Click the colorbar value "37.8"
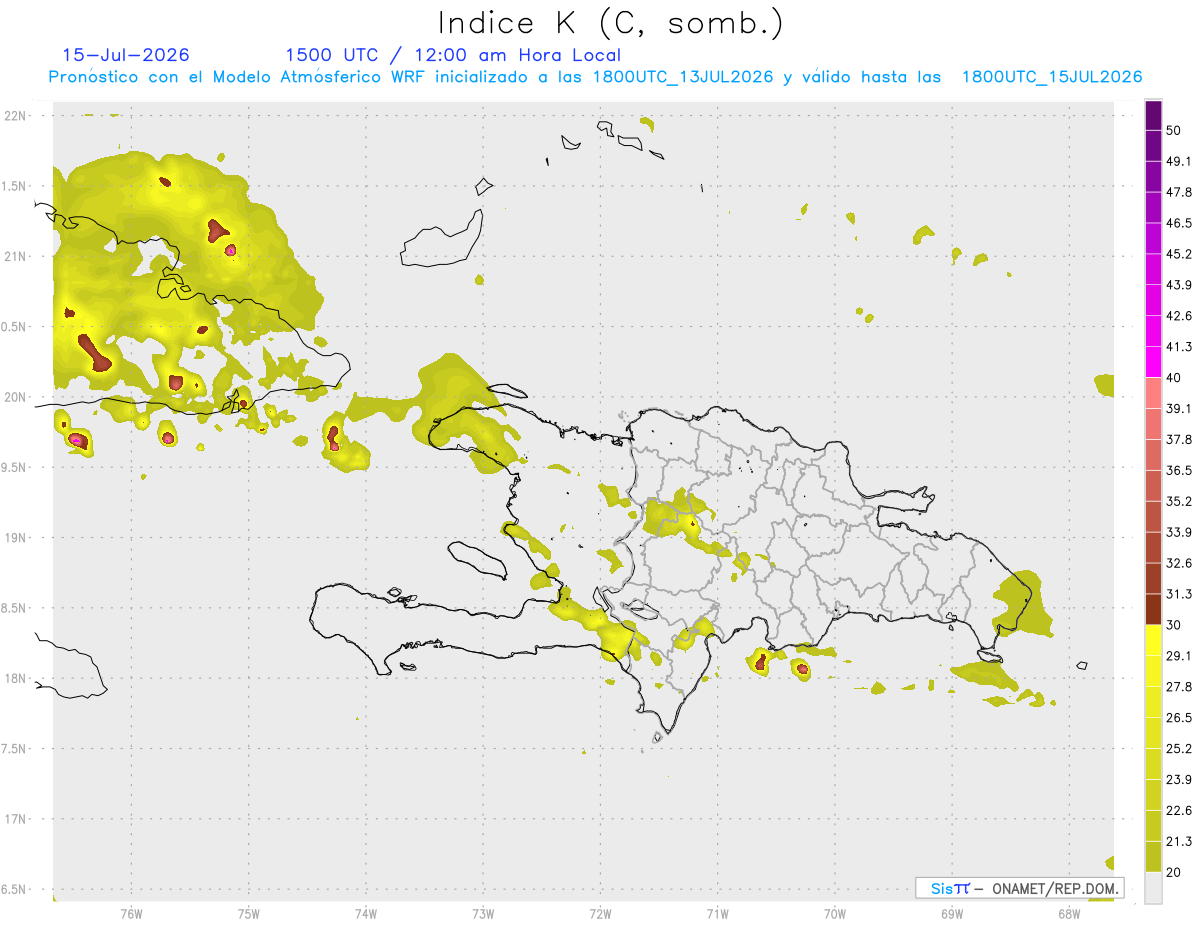 pos(1179,440)
